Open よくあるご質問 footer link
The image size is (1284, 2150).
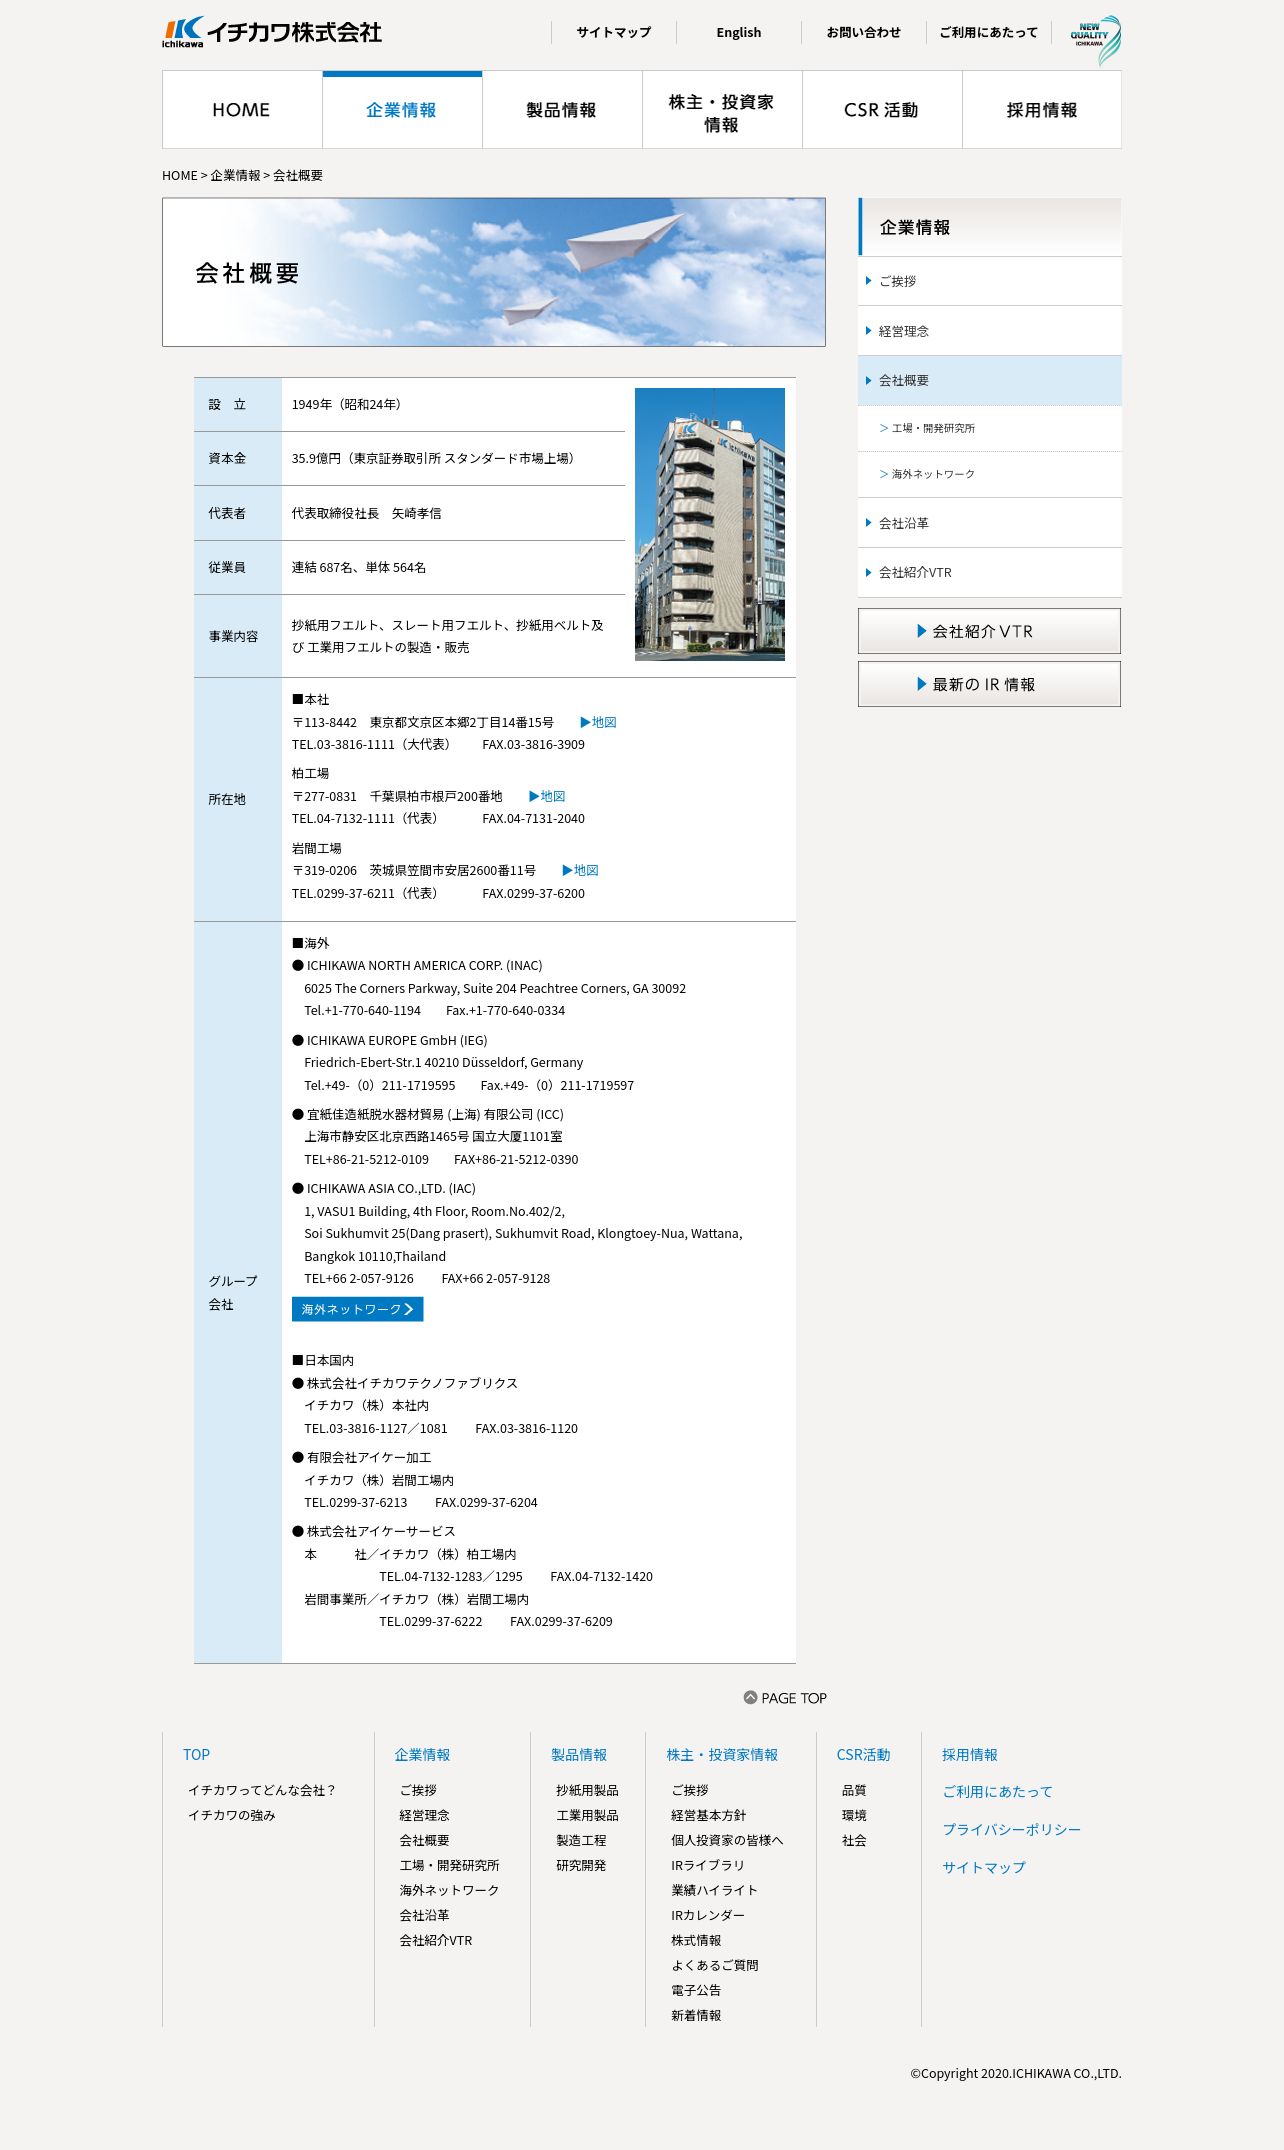pos(714,1965)
